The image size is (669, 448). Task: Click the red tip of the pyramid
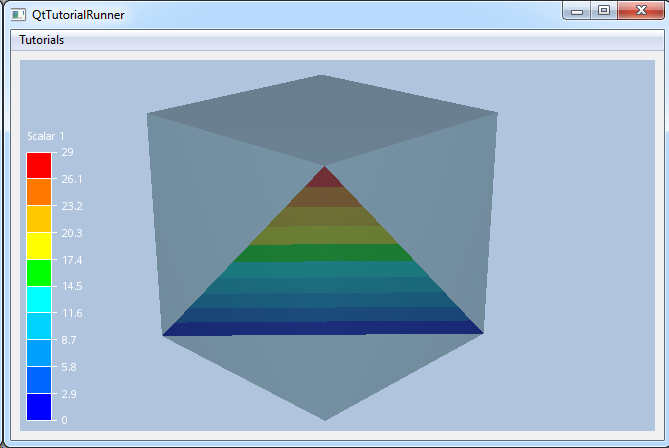(x=323, y=178)
